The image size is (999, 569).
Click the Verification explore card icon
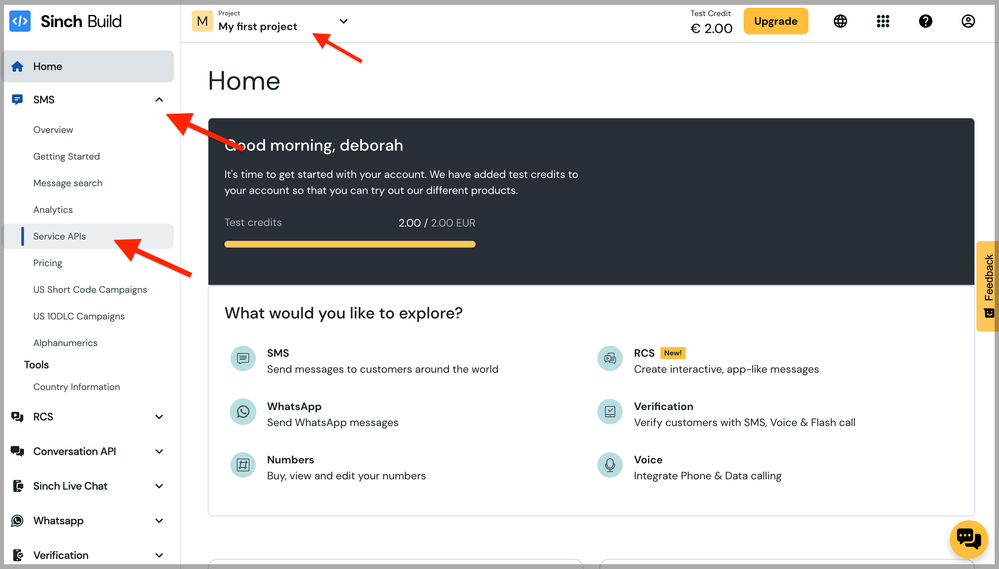pos(610,412)
